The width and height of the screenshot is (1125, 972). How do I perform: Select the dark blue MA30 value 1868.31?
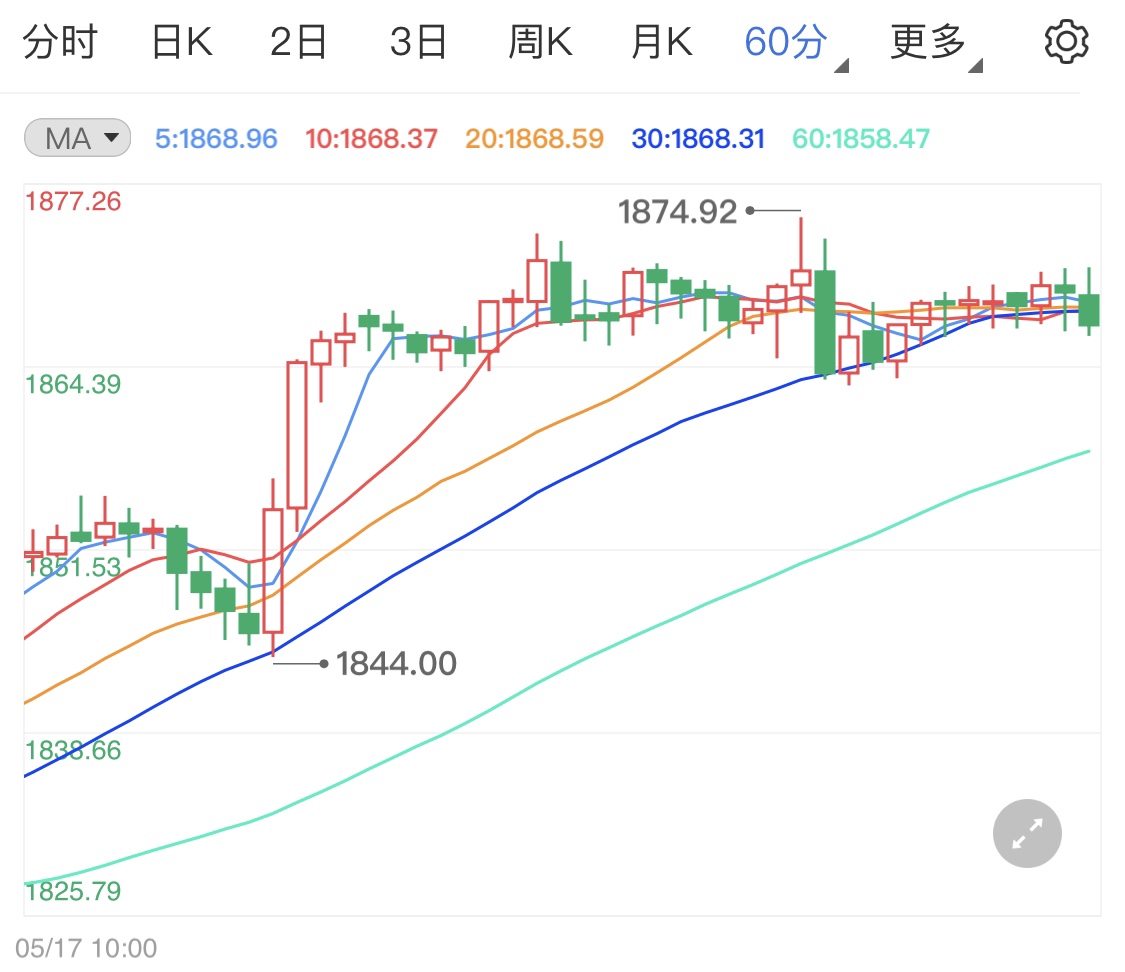click(697, 138)
